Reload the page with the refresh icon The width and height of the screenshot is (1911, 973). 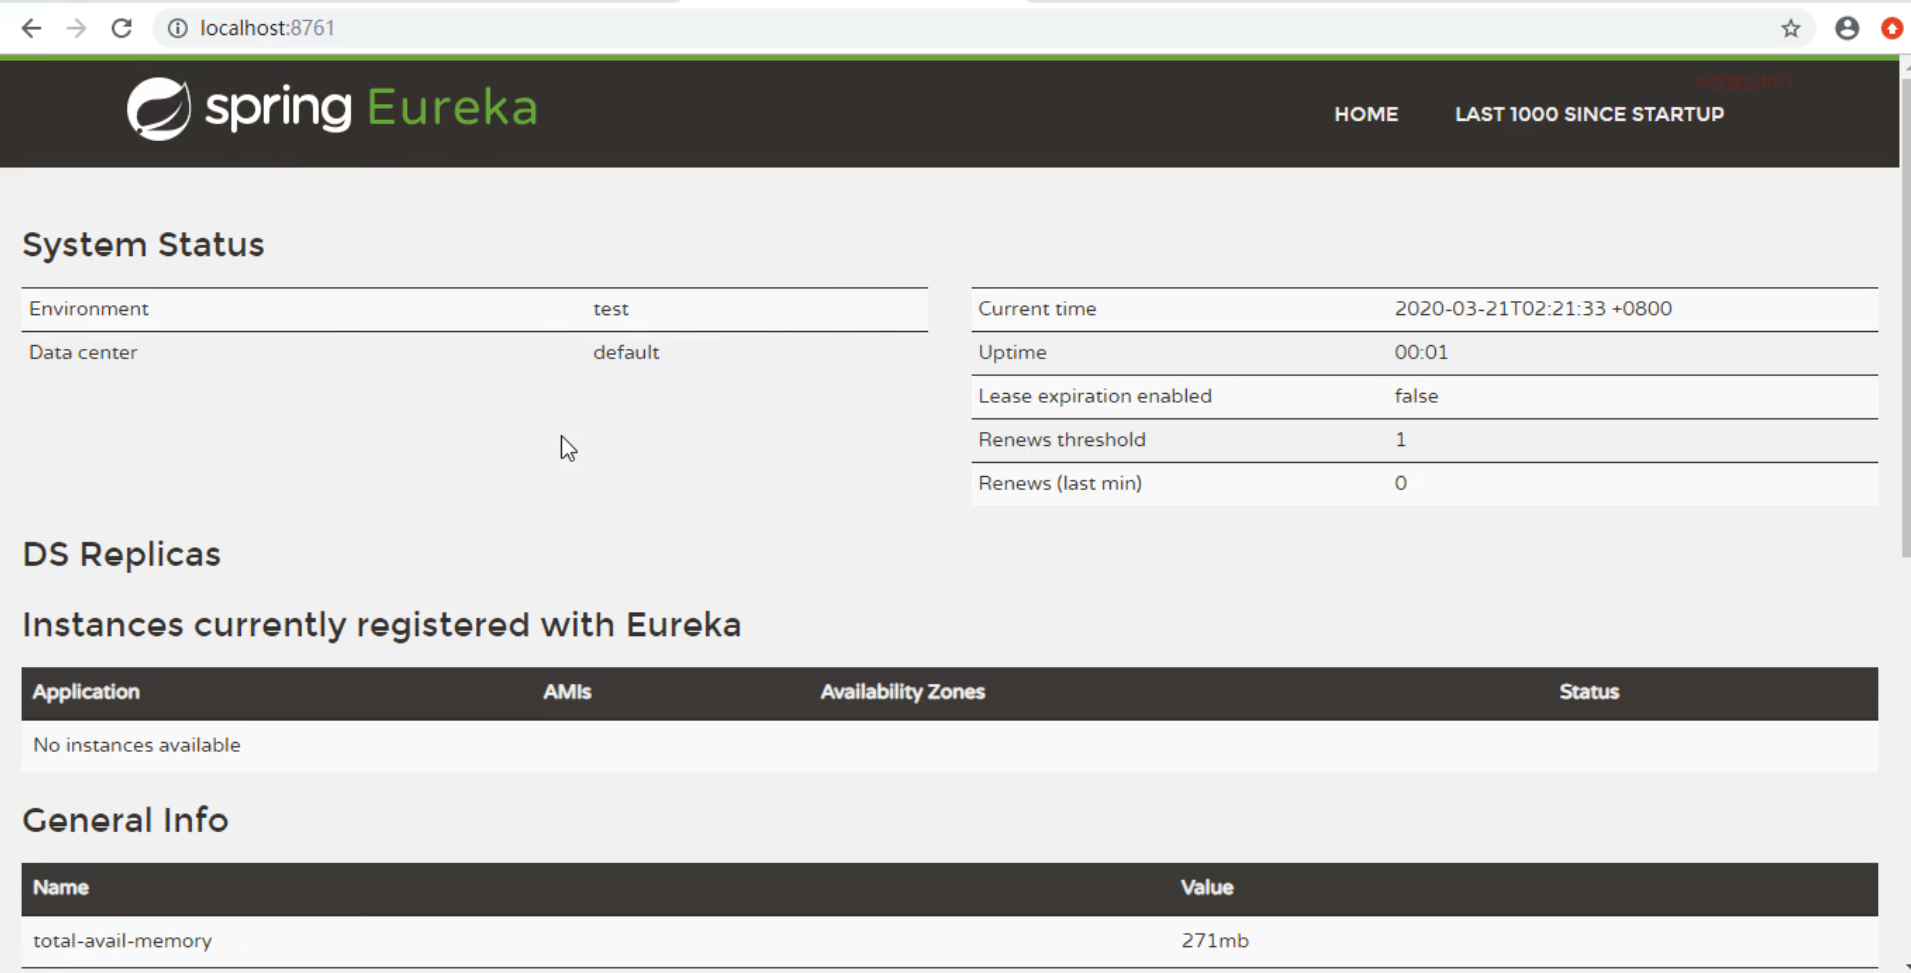coord(122,28)
